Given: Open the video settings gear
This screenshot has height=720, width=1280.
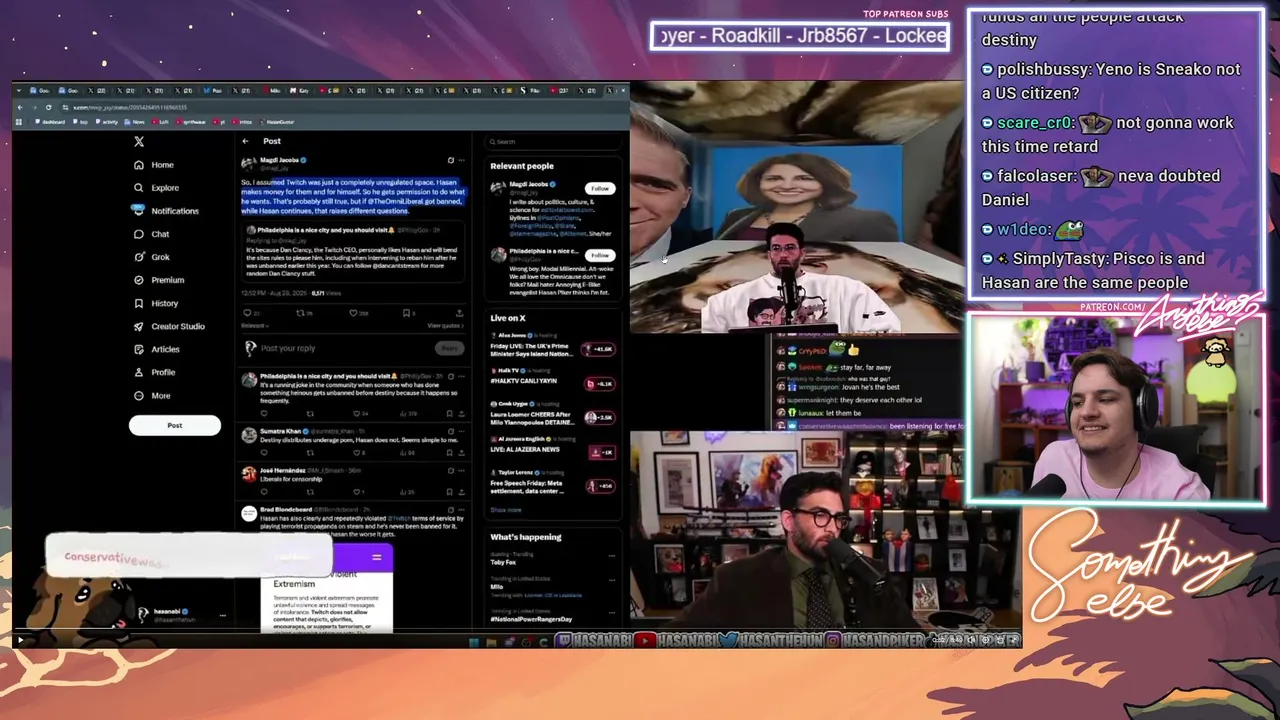Looking at the screenshot, I should 985,640.
